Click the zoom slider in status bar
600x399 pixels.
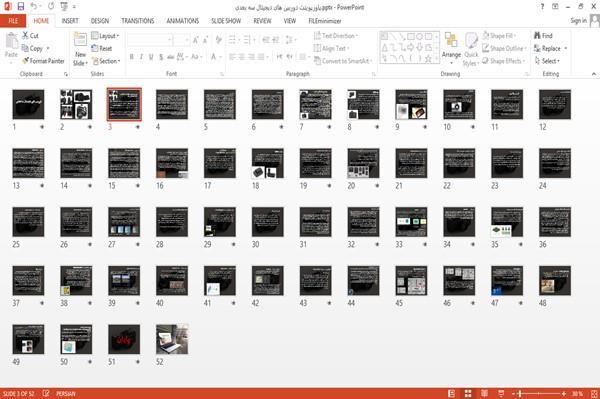(539, 394)
